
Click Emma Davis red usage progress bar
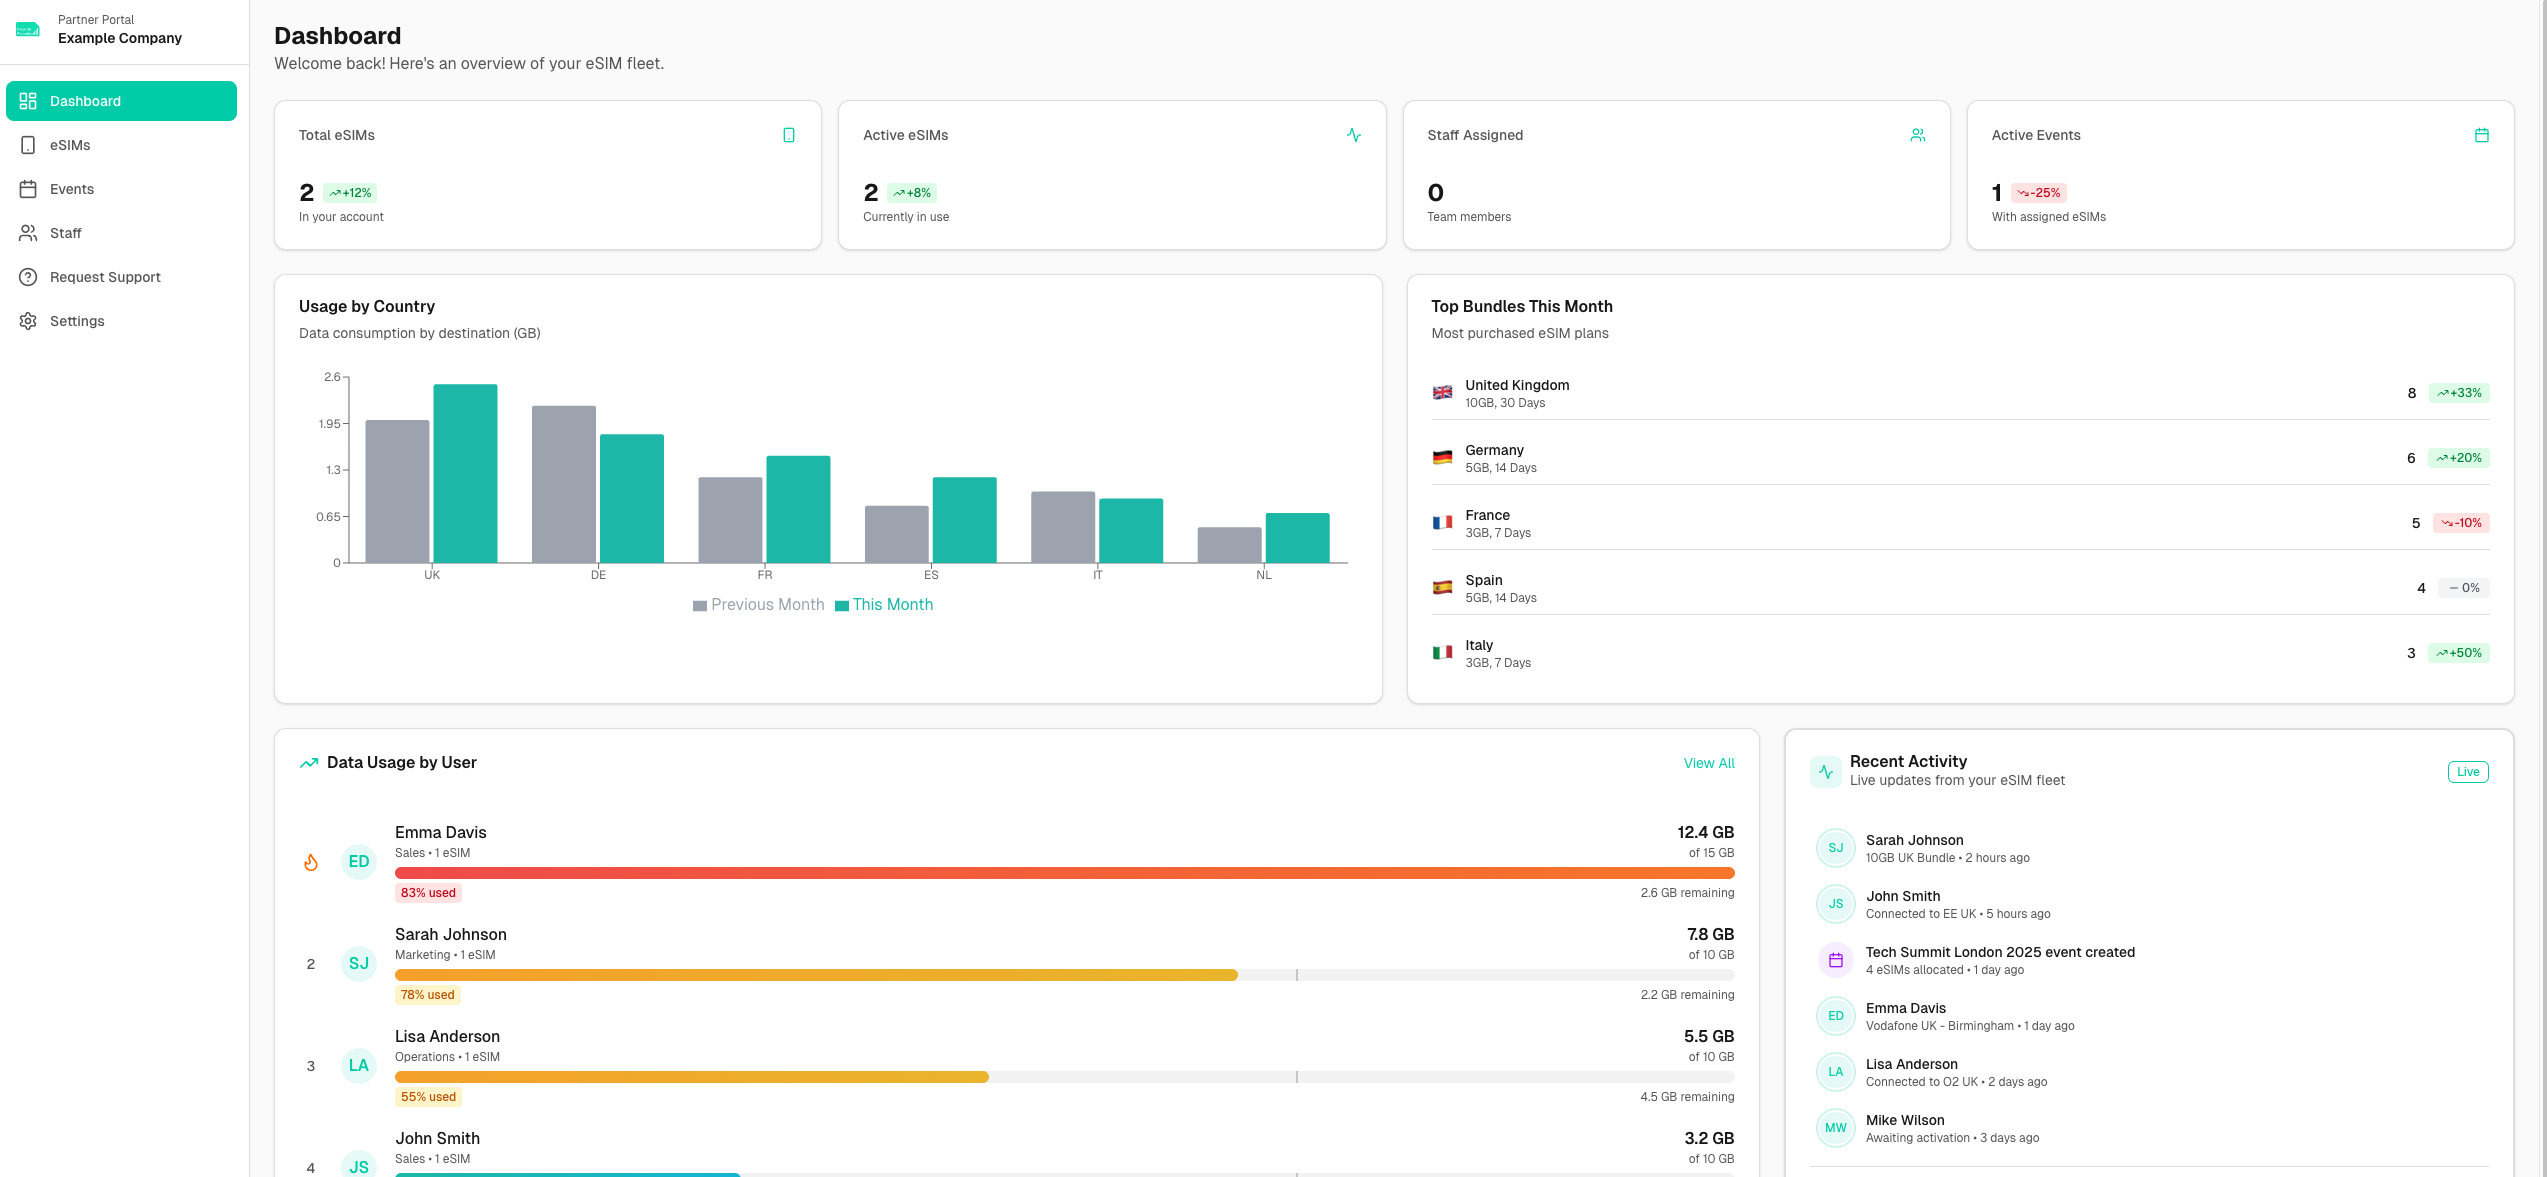(x=1064, y=873)
